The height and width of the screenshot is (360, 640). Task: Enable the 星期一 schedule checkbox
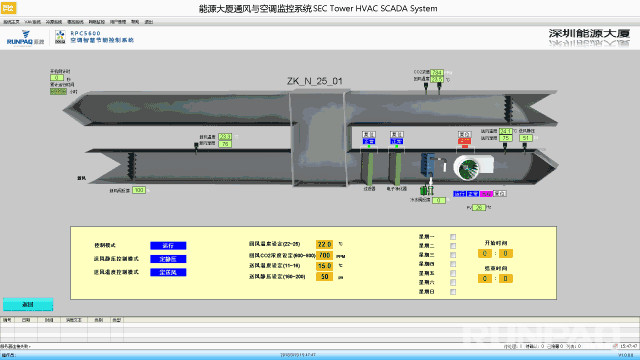(x=453, y=237)
